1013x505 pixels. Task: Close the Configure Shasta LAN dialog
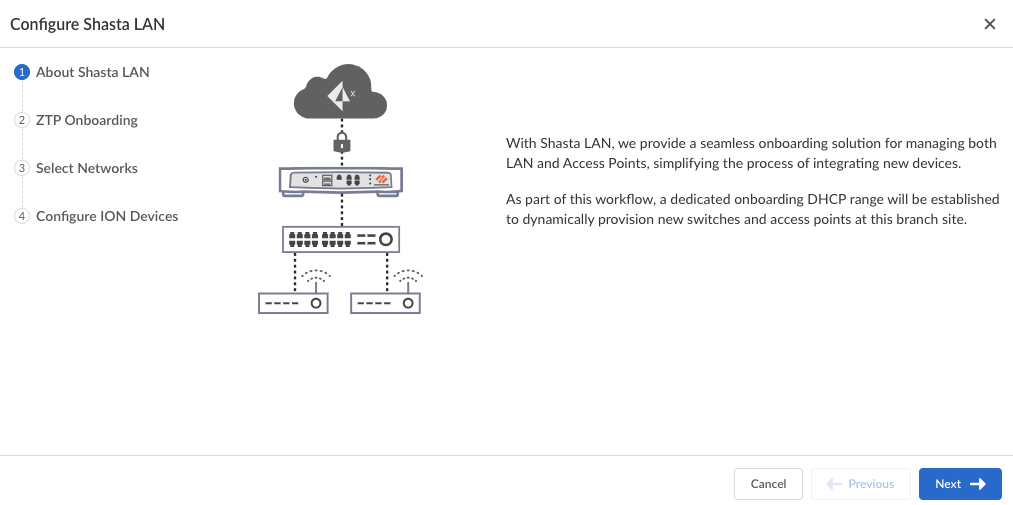pos(989,24)
